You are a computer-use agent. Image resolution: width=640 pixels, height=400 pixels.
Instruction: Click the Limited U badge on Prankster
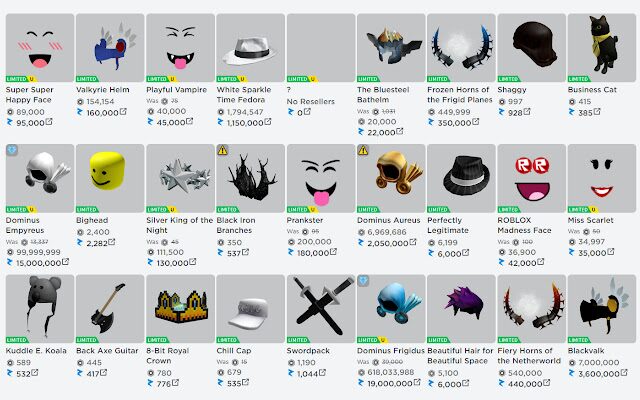302,209
